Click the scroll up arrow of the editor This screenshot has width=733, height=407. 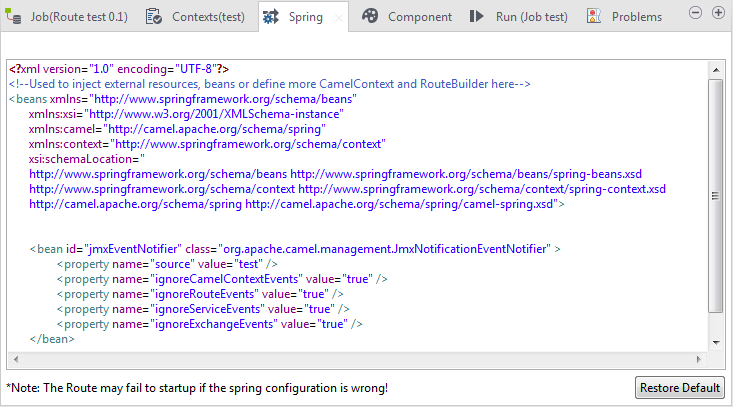(x=716, y=69)
